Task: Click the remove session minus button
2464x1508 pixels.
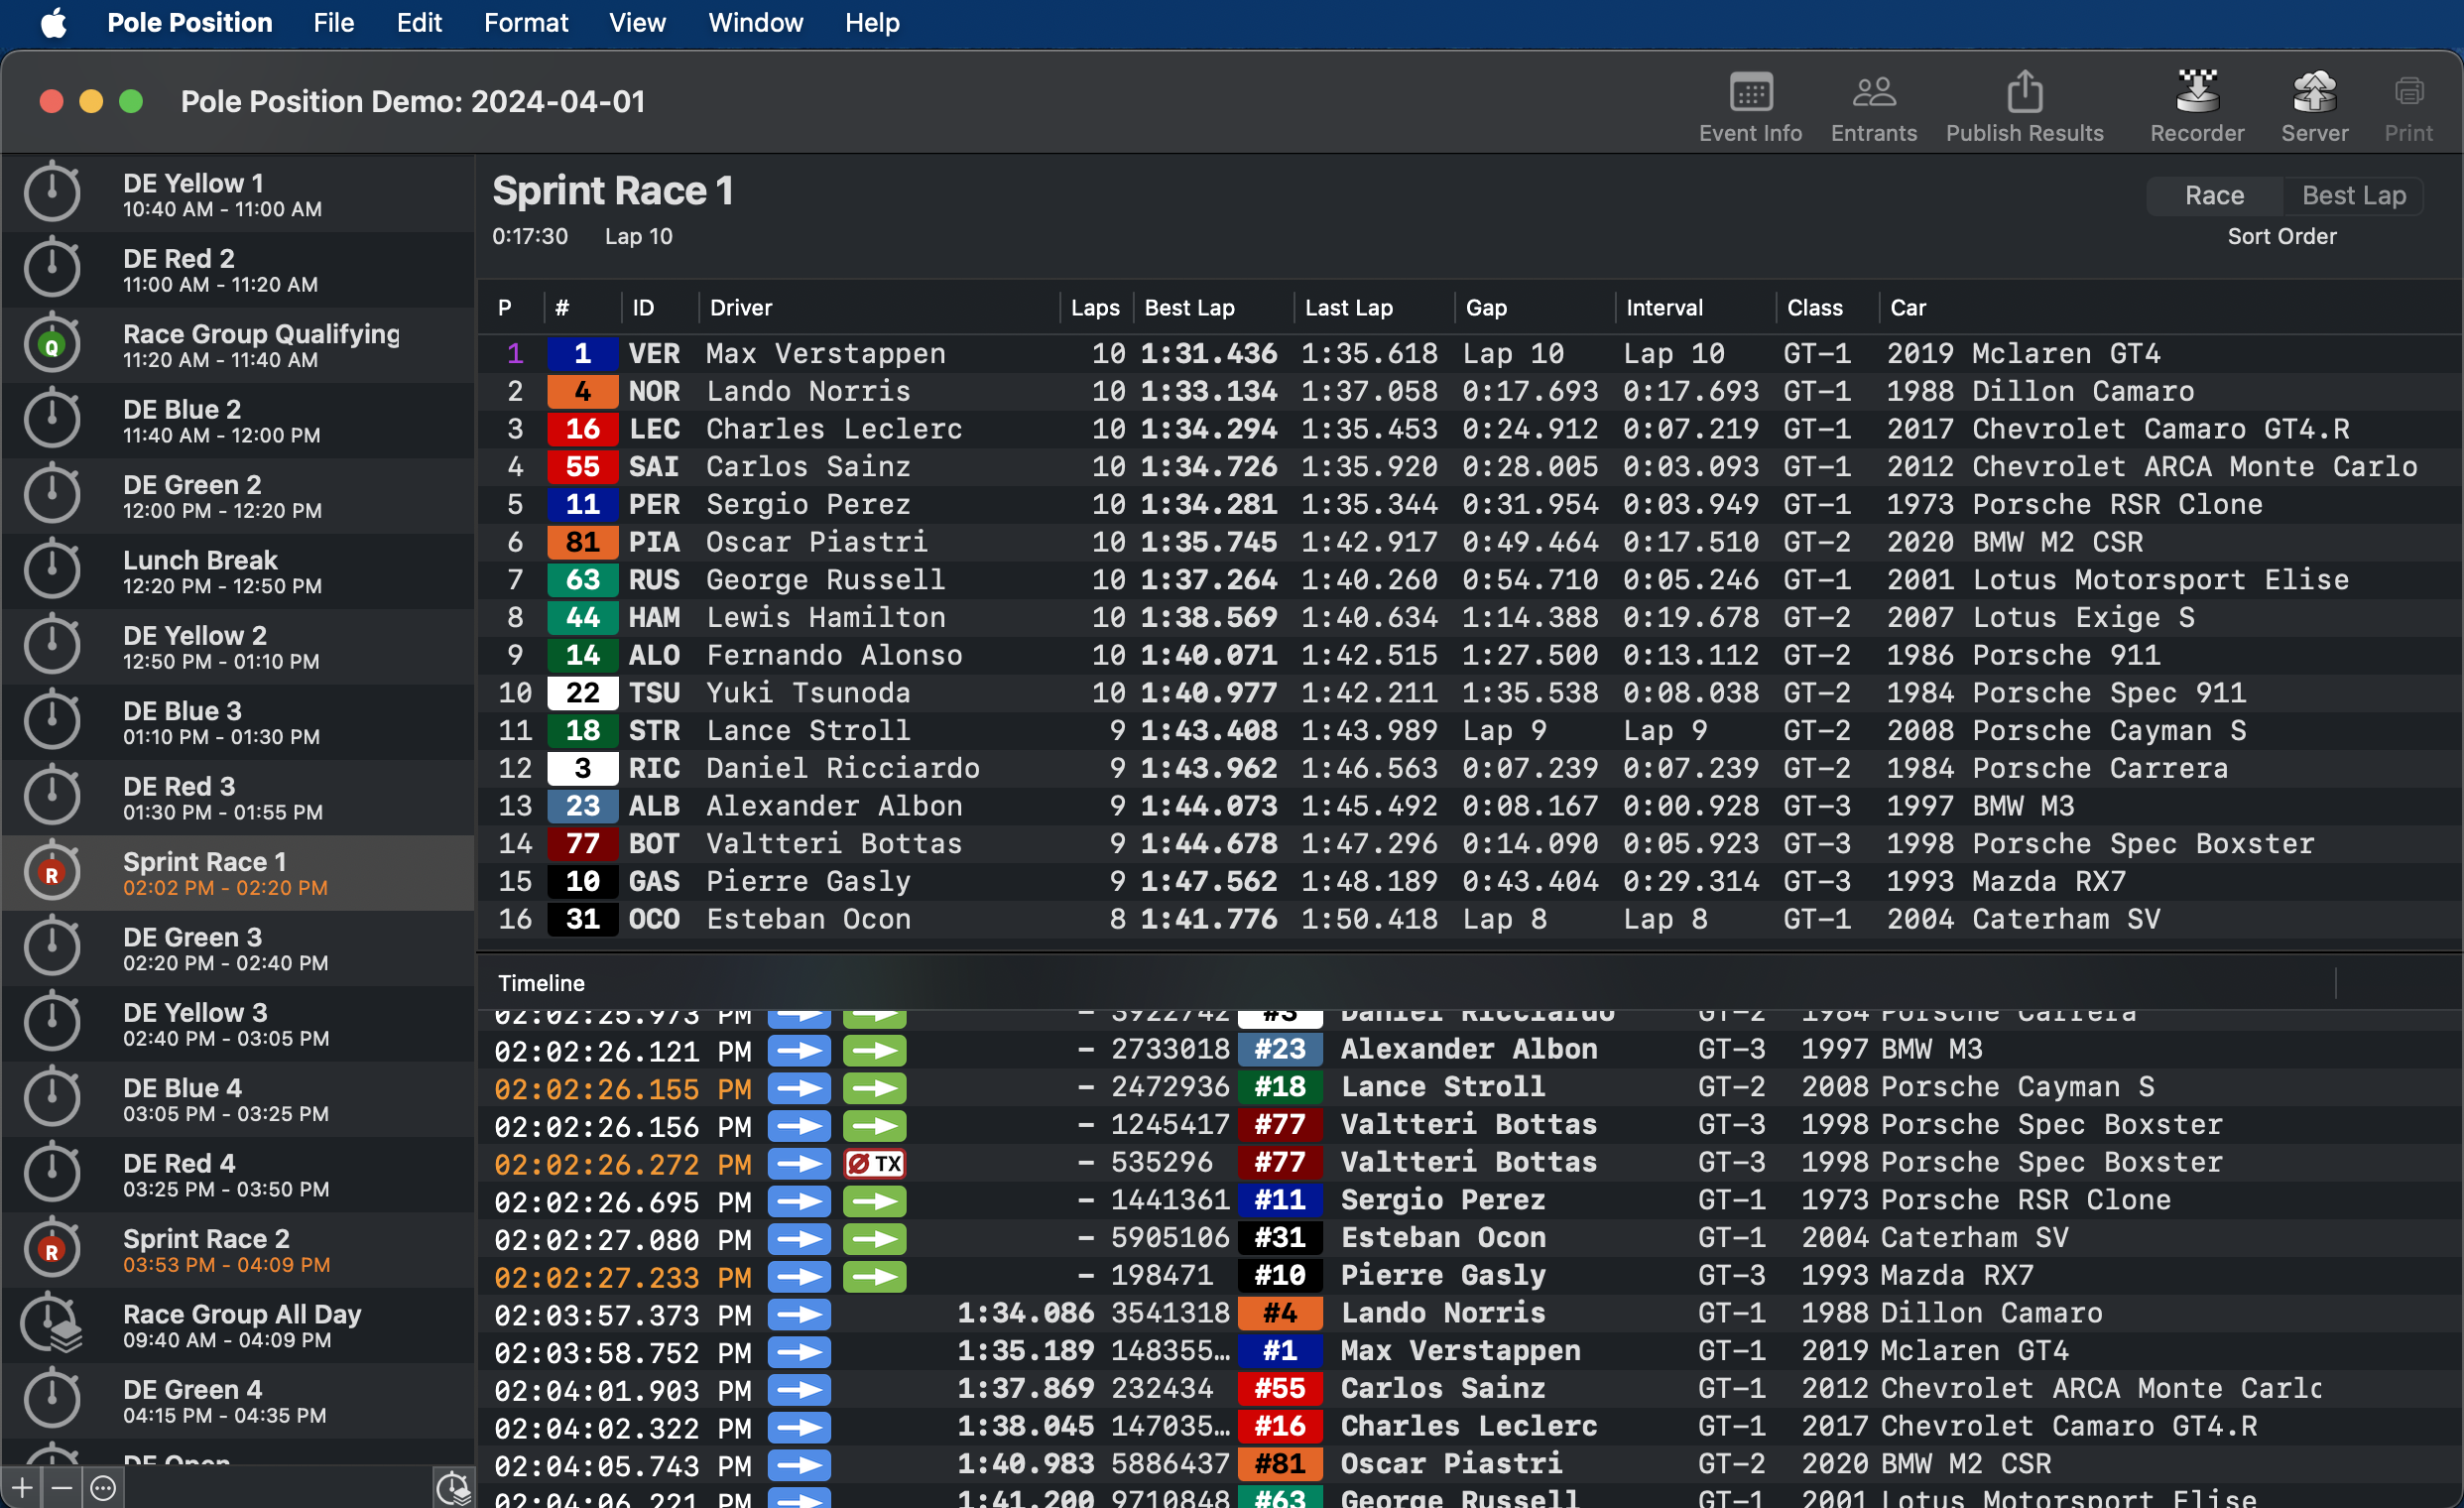Action: tap(62, 1488)
